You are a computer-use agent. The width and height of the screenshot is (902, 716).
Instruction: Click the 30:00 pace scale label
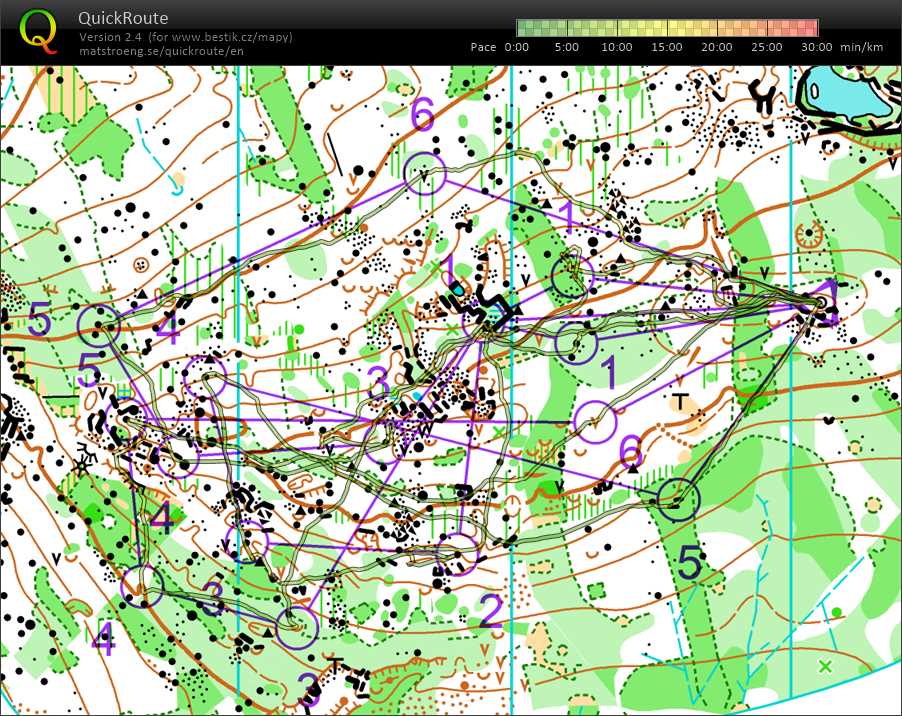click(x=816, y=47)
